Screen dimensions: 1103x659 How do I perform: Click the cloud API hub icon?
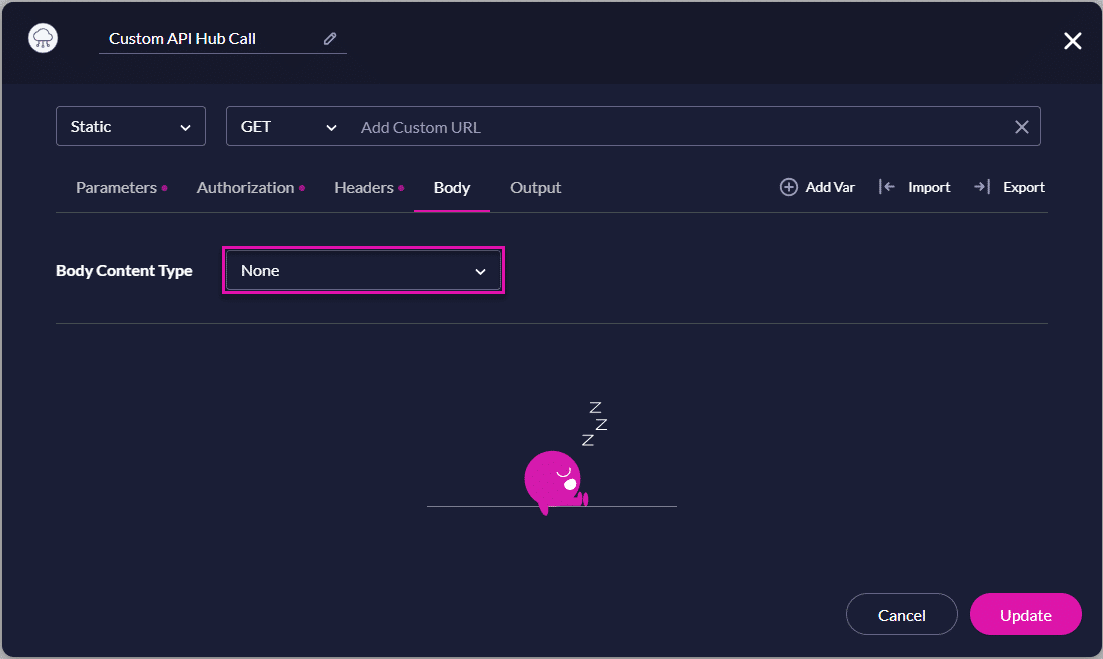(44, 39)
